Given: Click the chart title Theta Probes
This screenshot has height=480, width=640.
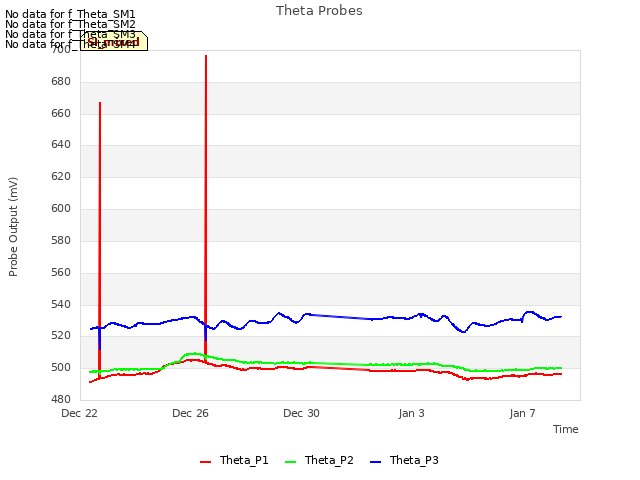Looking at the screenshot, I should (319, 11).
